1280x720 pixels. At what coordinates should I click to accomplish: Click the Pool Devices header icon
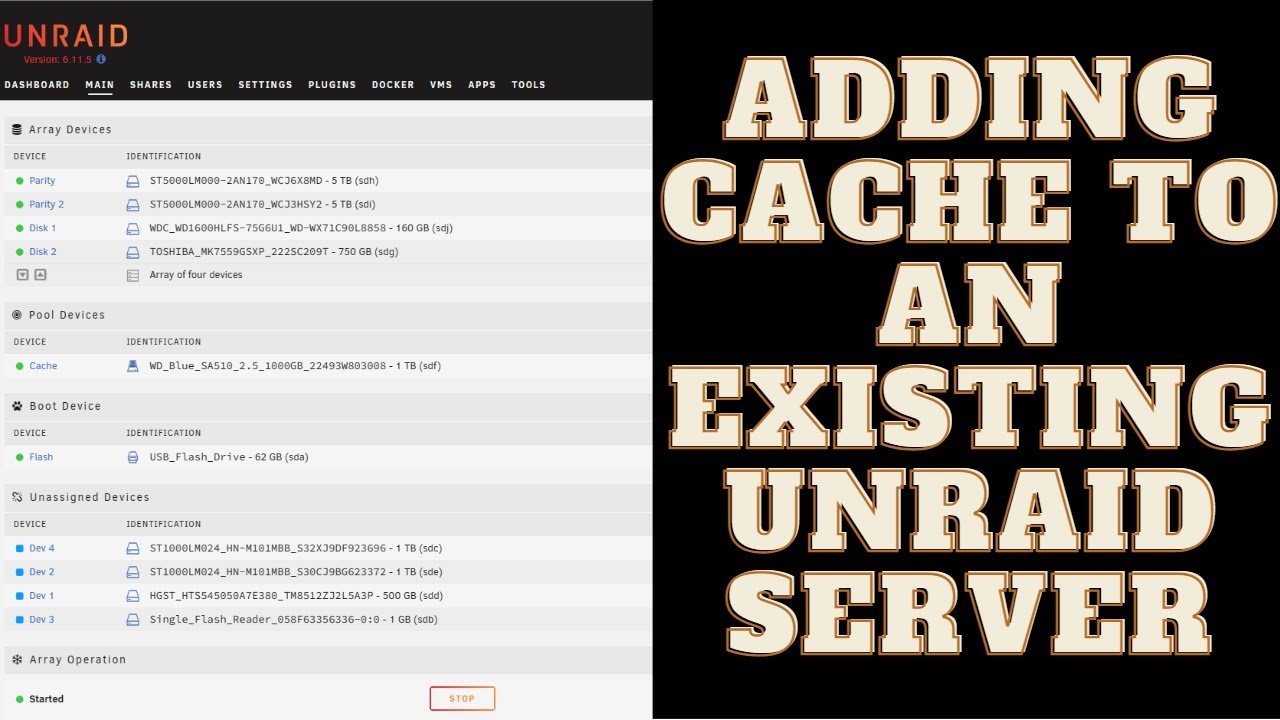(x=17, y=315)
